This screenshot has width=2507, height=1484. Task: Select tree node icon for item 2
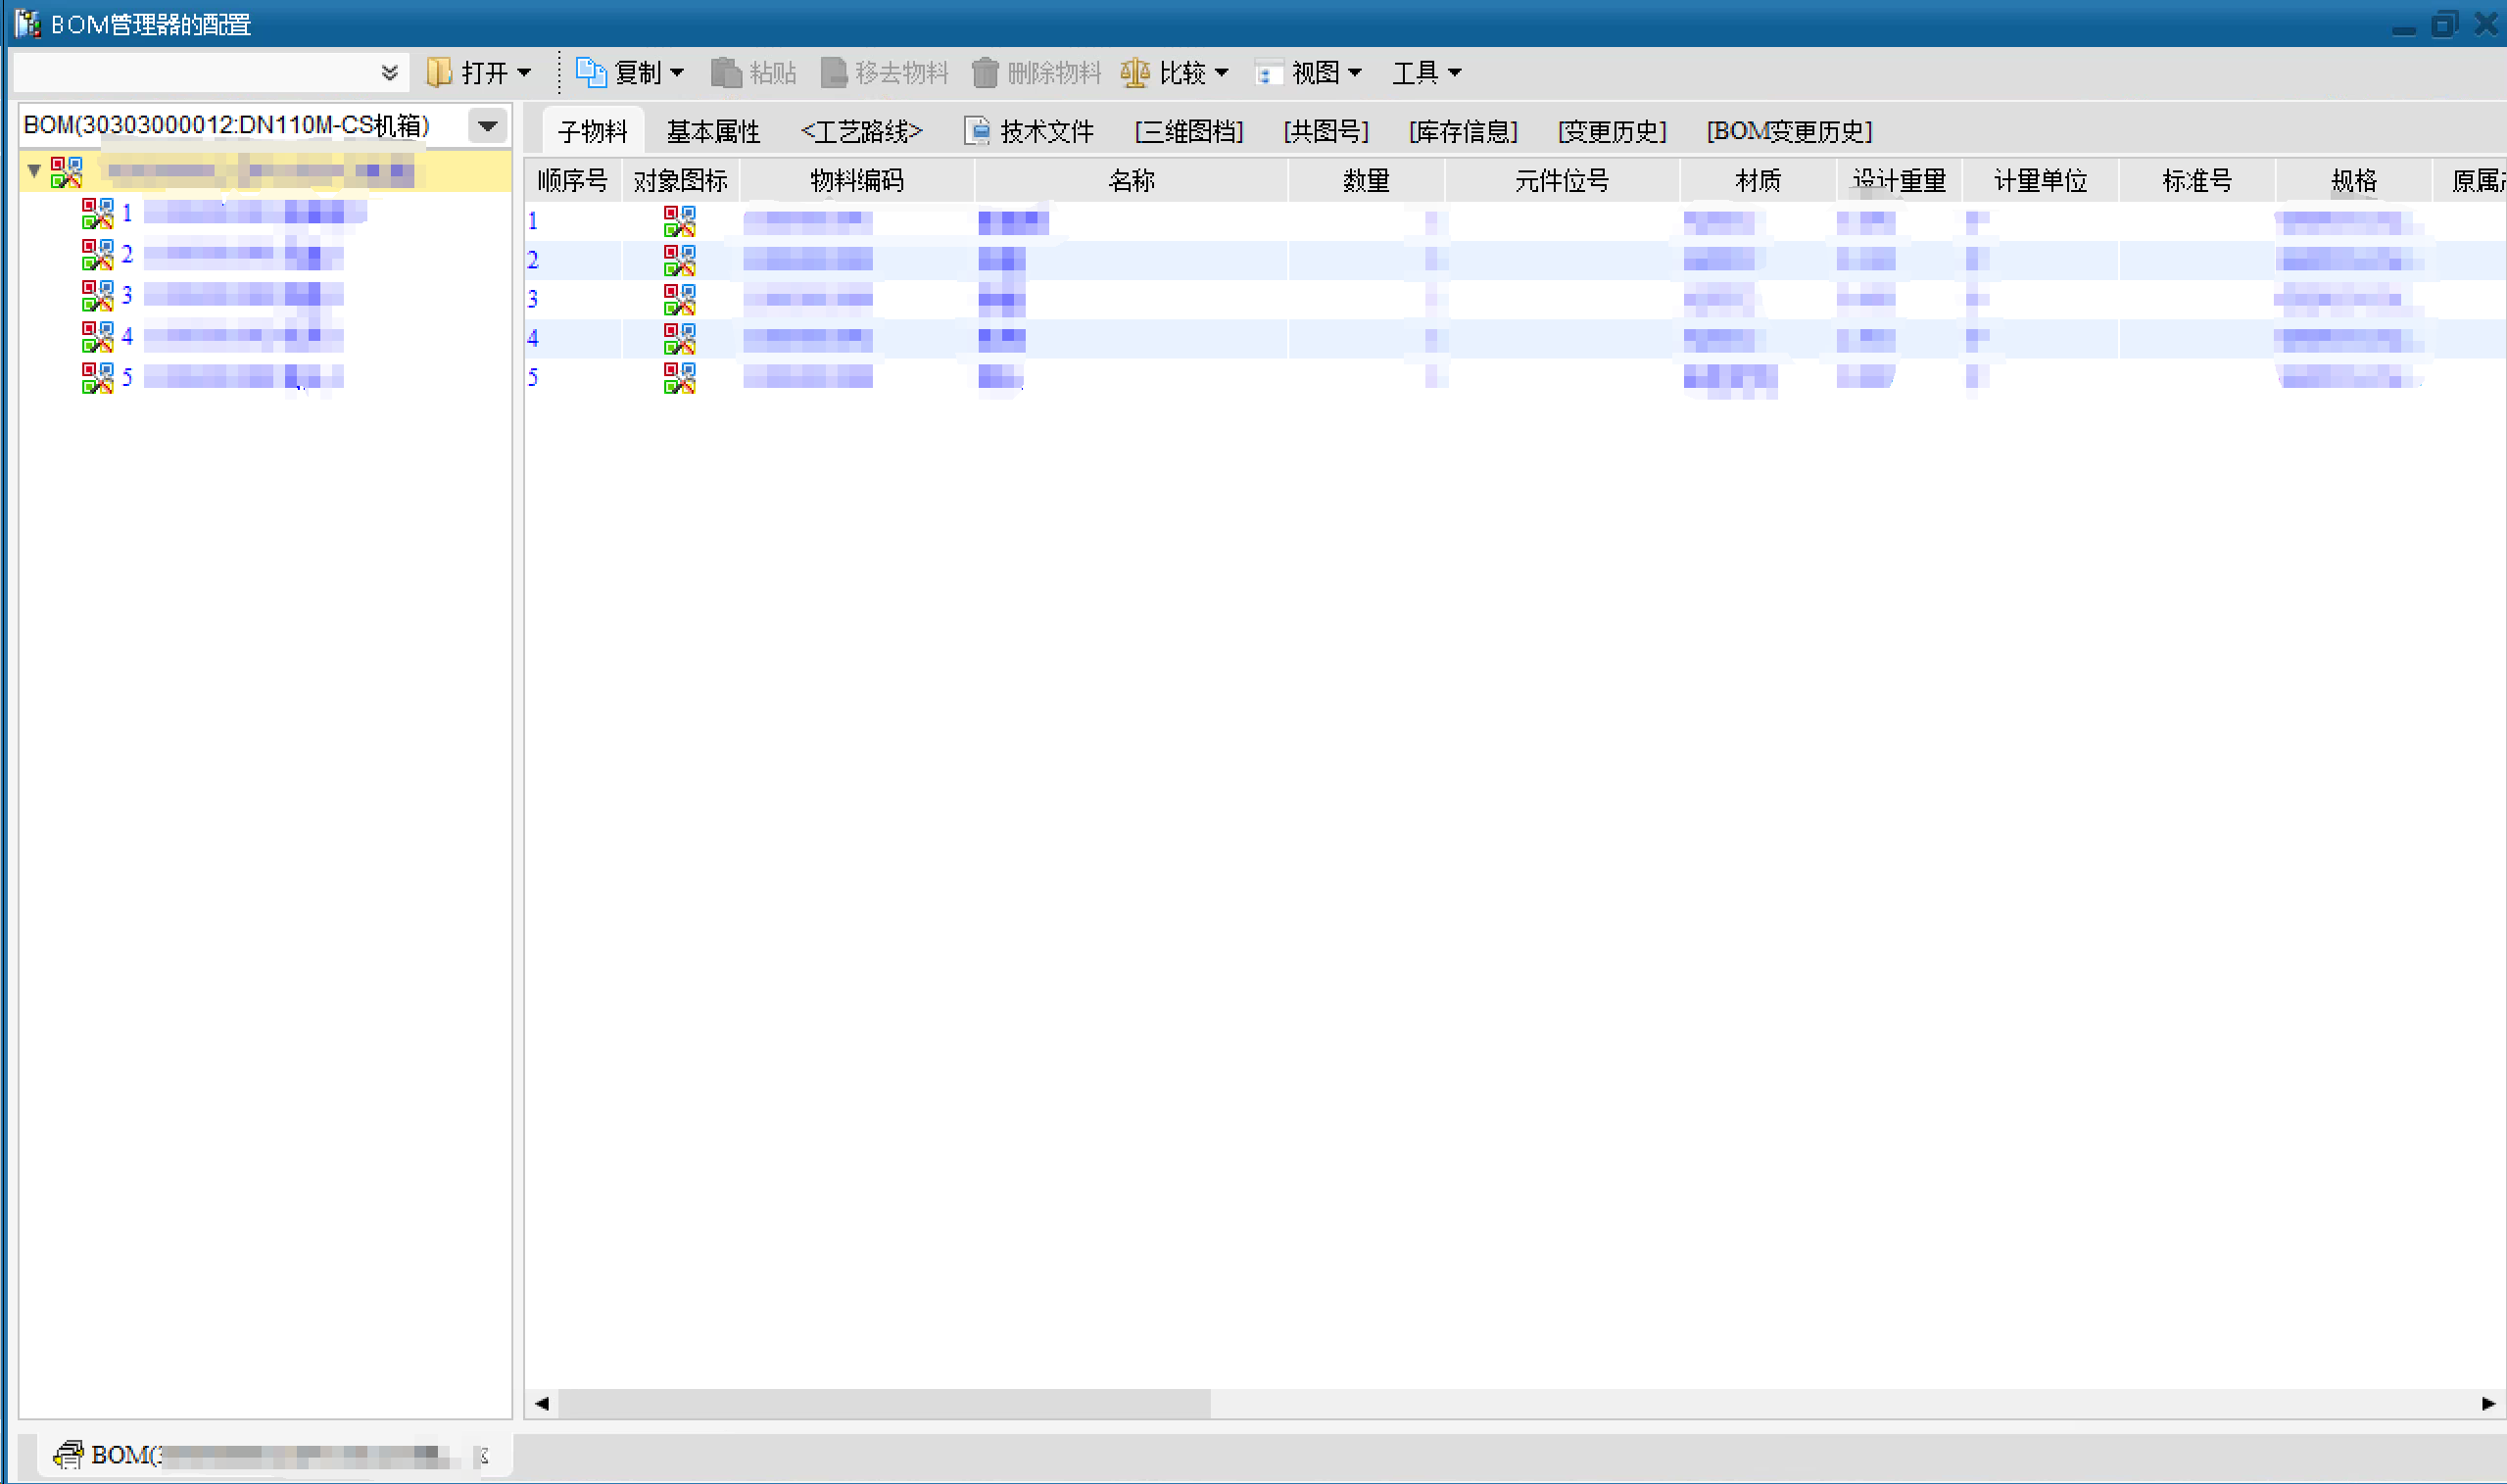[x=97, y=254]
